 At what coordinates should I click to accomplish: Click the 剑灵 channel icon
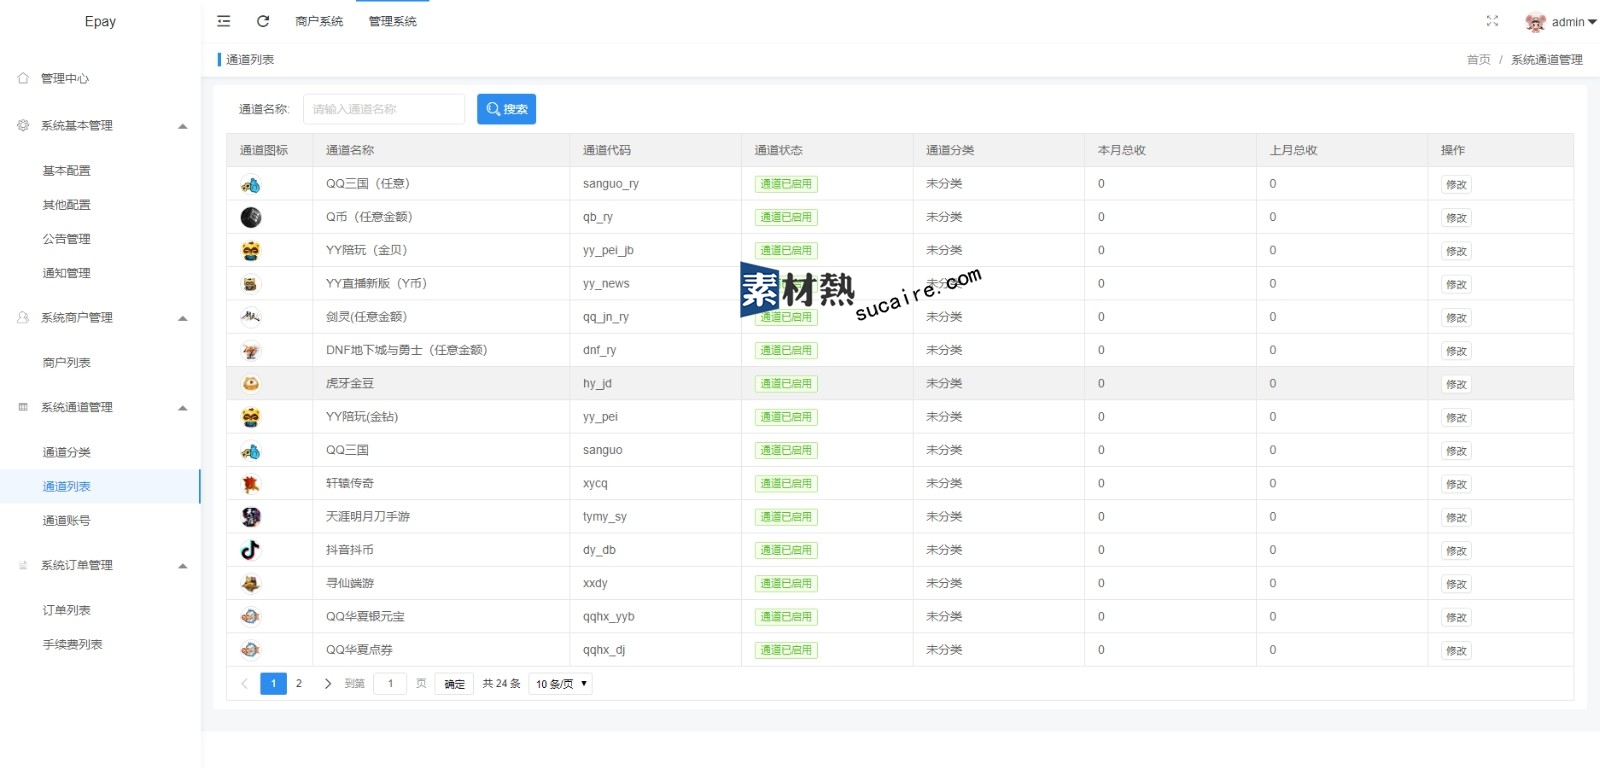pyautogui.click(x=251, y=317)
